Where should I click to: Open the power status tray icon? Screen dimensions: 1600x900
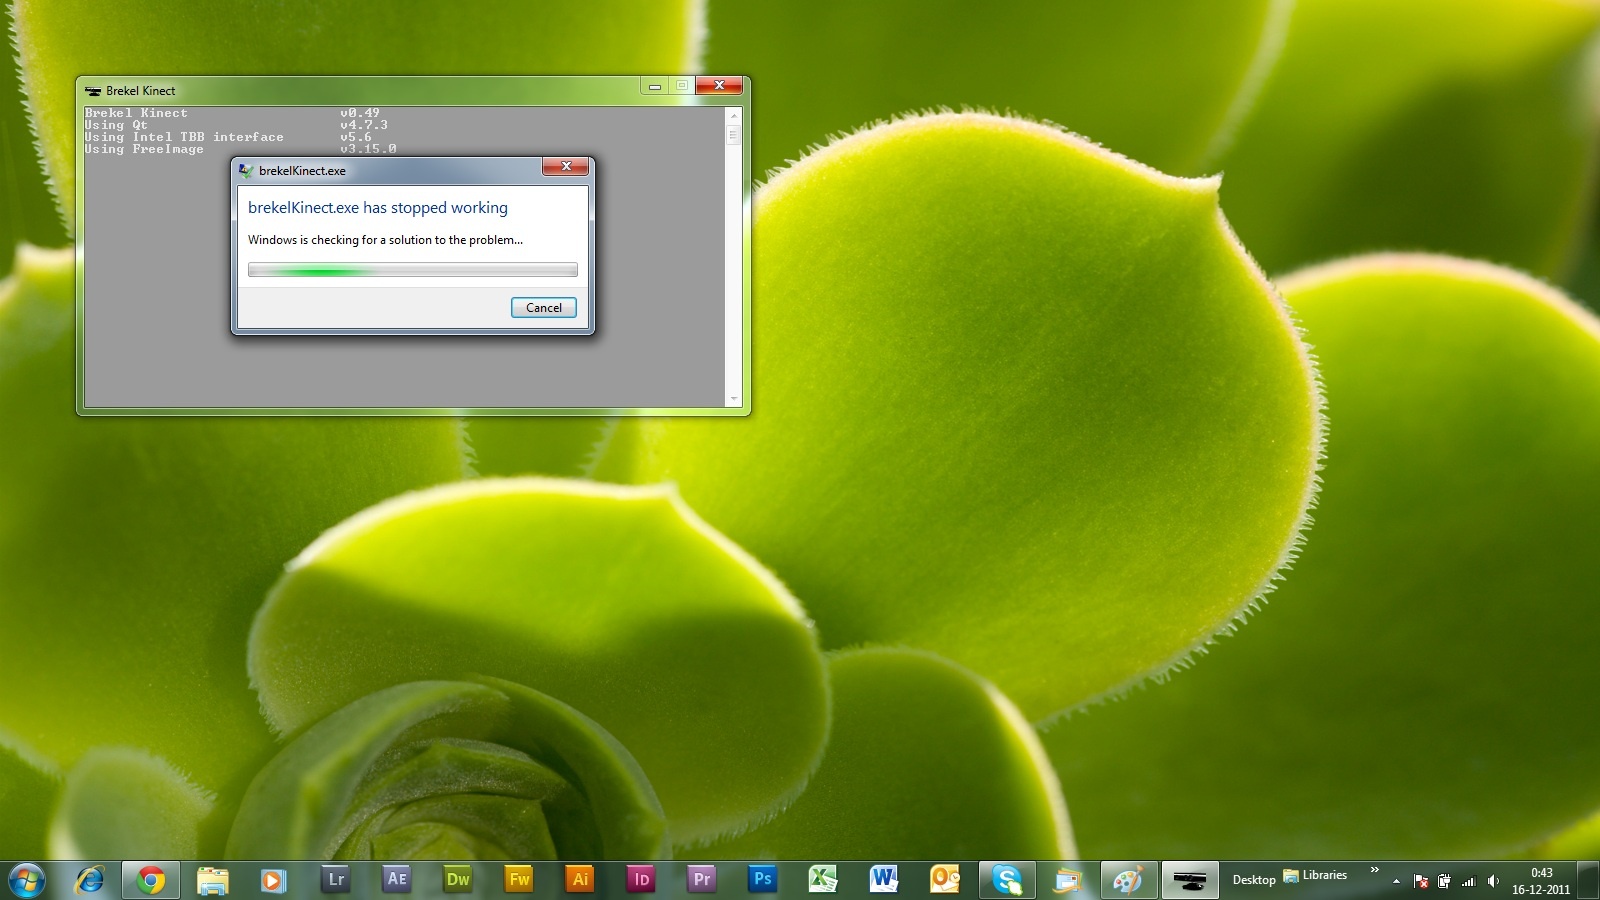tap(1444, 881)
